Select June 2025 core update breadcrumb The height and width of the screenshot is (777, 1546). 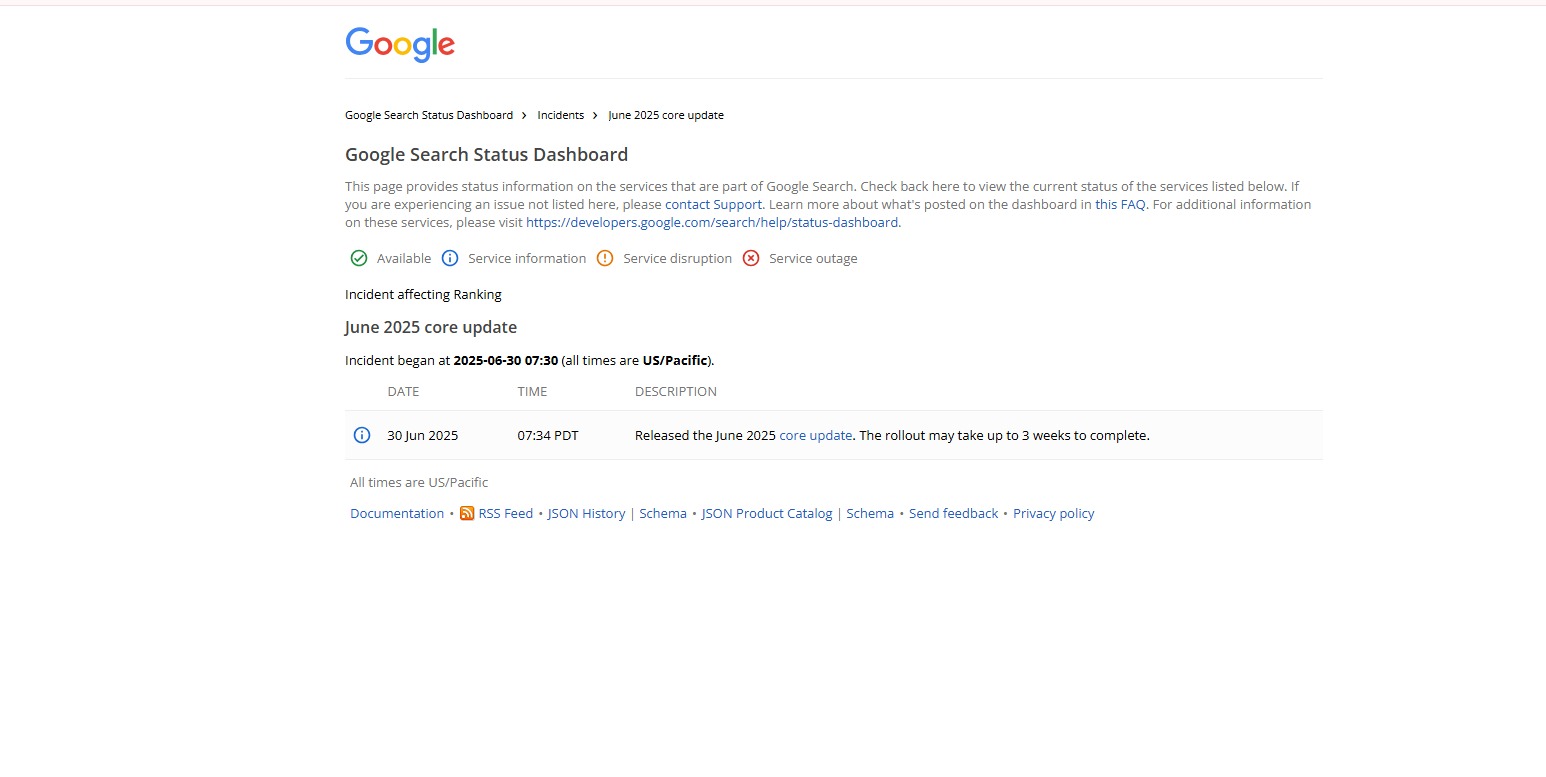click(x=666, y=115)
